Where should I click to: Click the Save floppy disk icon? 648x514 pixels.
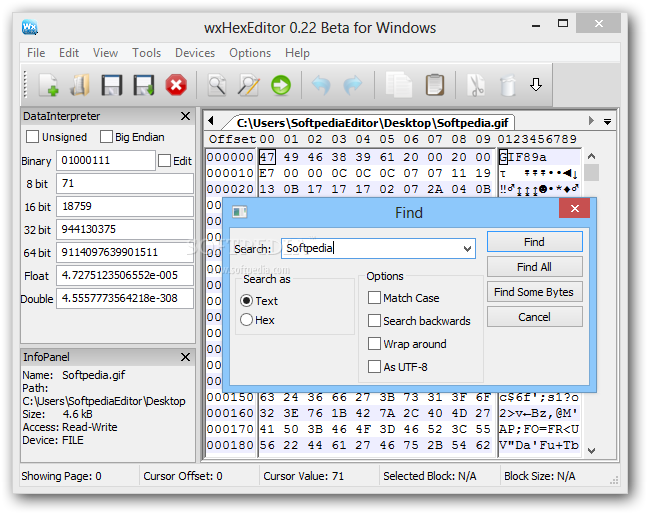[112, 85]
